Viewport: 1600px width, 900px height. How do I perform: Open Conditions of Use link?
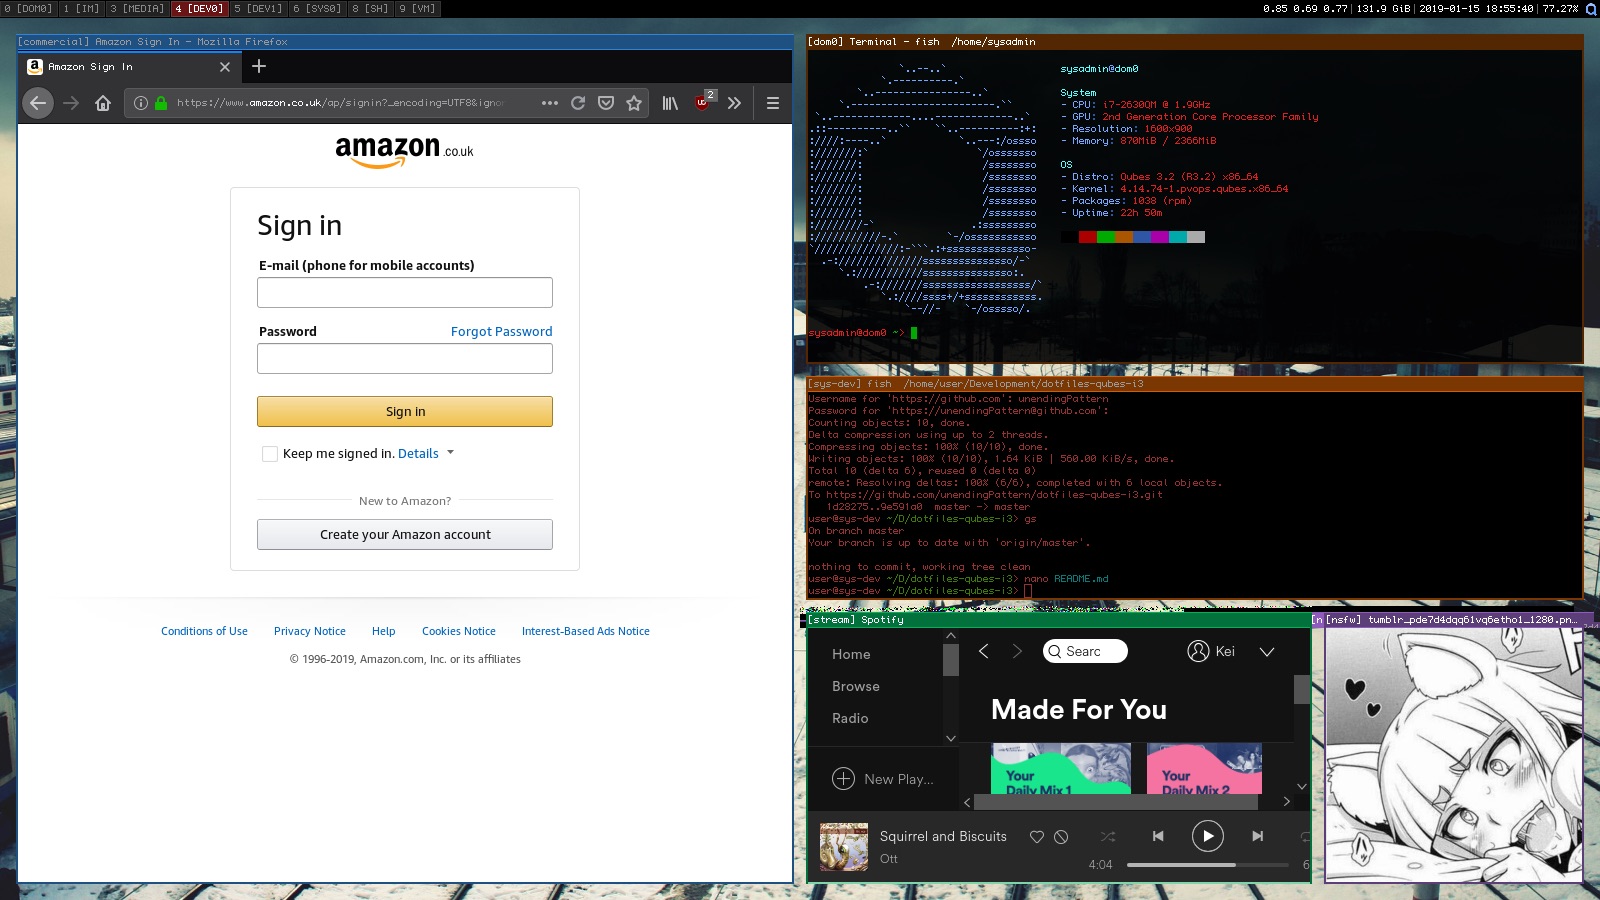(x=204, y=631)
